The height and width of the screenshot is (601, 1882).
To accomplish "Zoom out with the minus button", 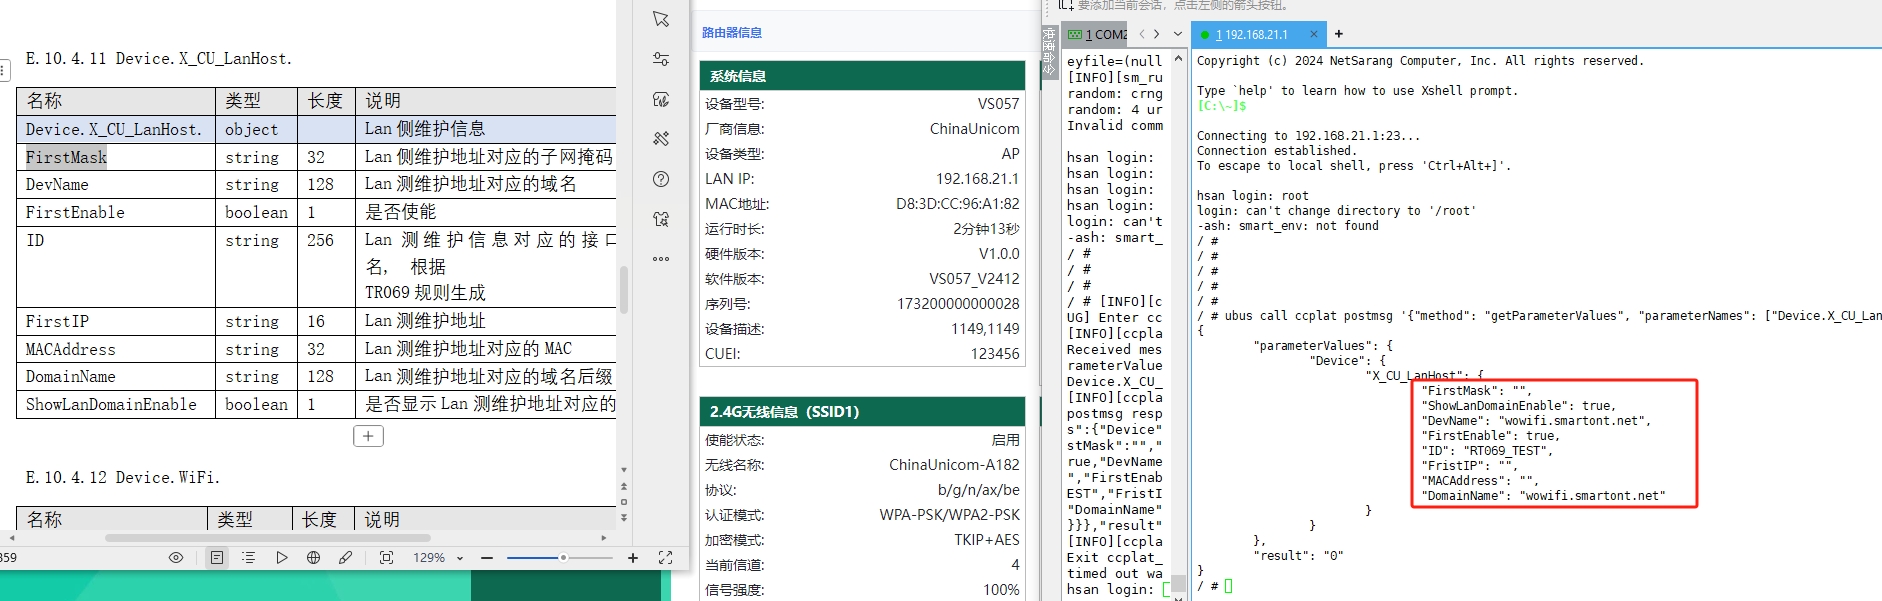I will coord(487,558).
